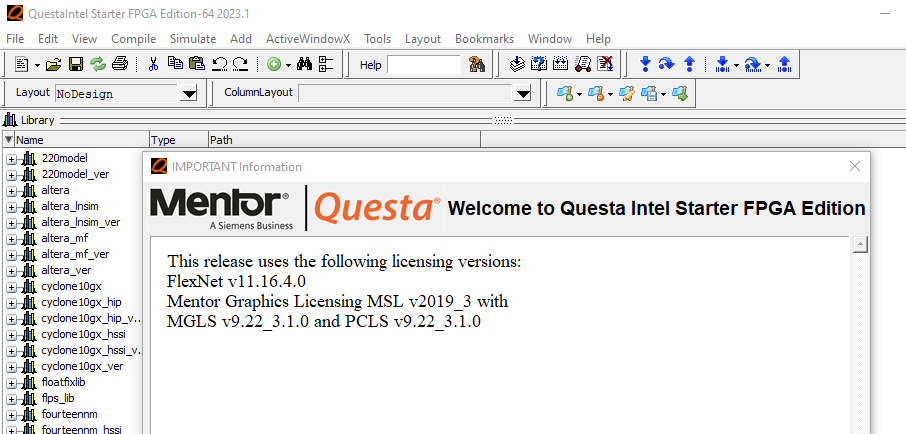Screen dimensions: 906x434
Task: Click the Print toolbar icon
Action: [x=120, y=64]
